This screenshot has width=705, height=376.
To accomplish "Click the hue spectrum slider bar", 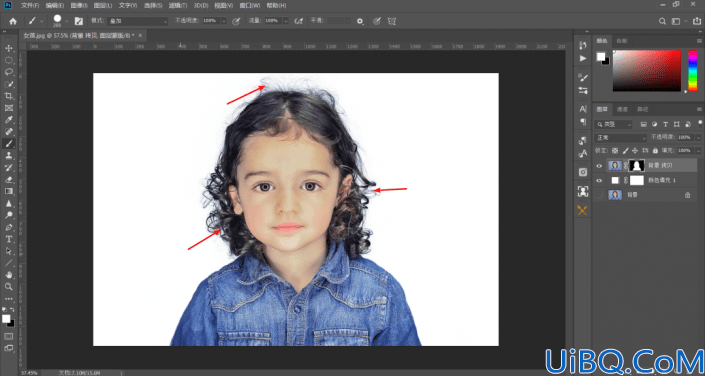I will click(692, 71).
